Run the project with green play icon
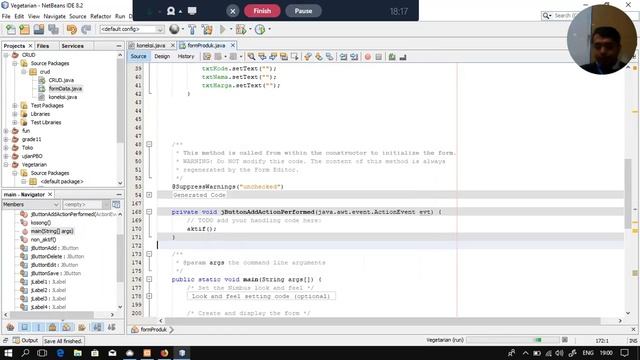The image size is (640, 360). 222,29
